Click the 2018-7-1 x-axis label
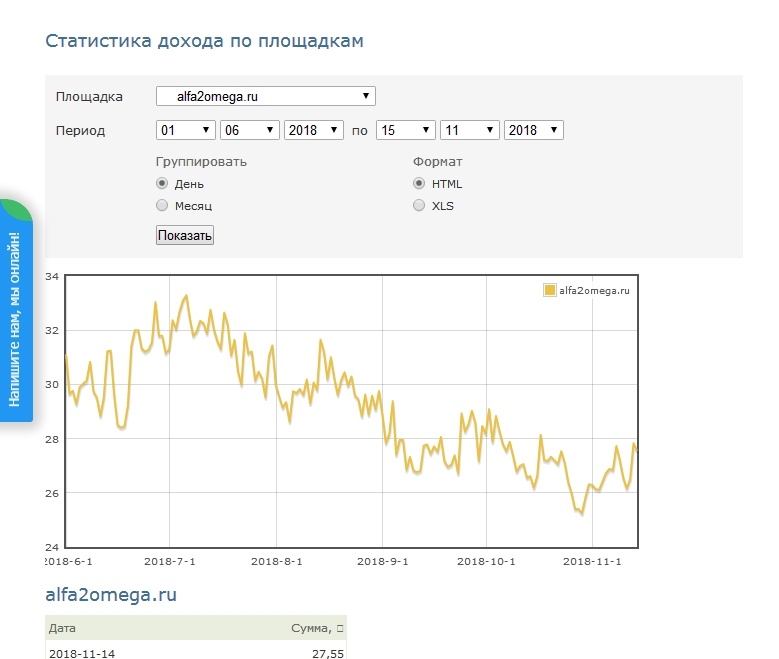 169,562
